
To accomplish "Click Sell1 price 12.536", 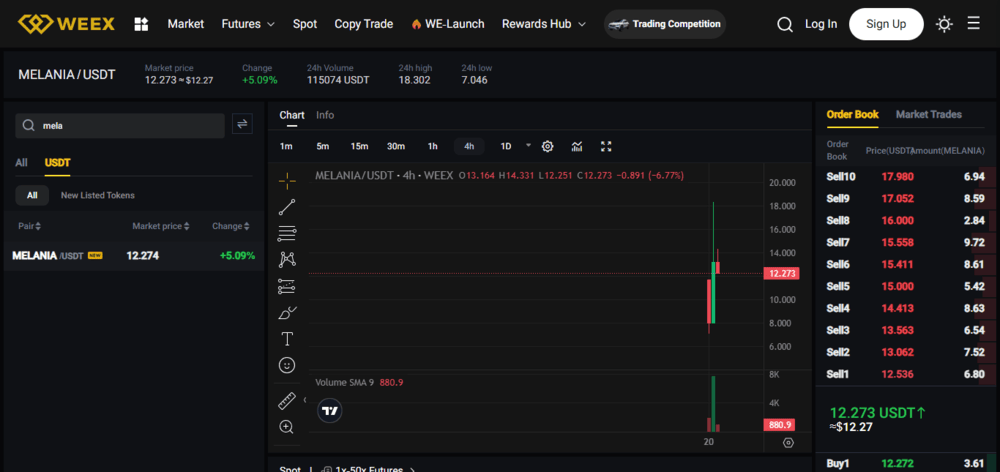I will [897, 374].
